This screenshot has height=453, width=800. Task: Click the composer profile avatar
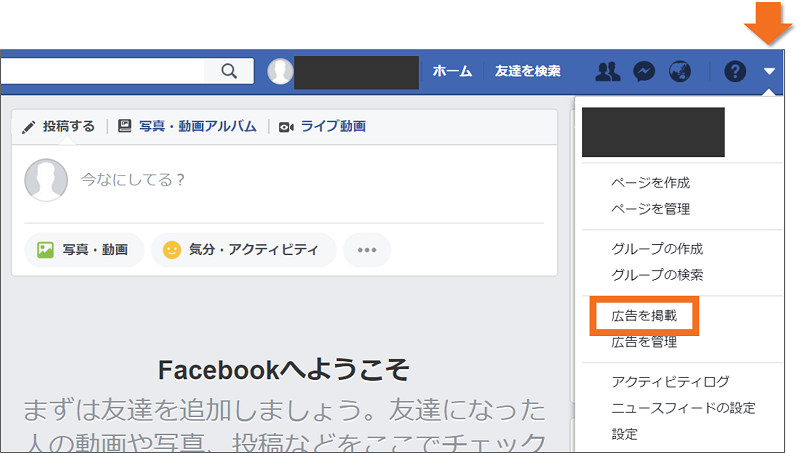pyautogui.click(x=46, y=180)
